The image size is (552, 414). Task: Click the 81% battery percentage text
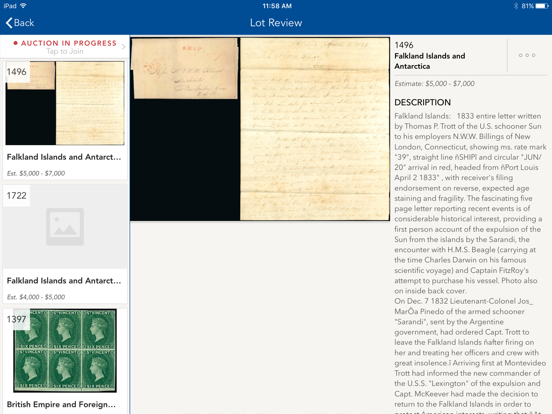tap(527, 6)
